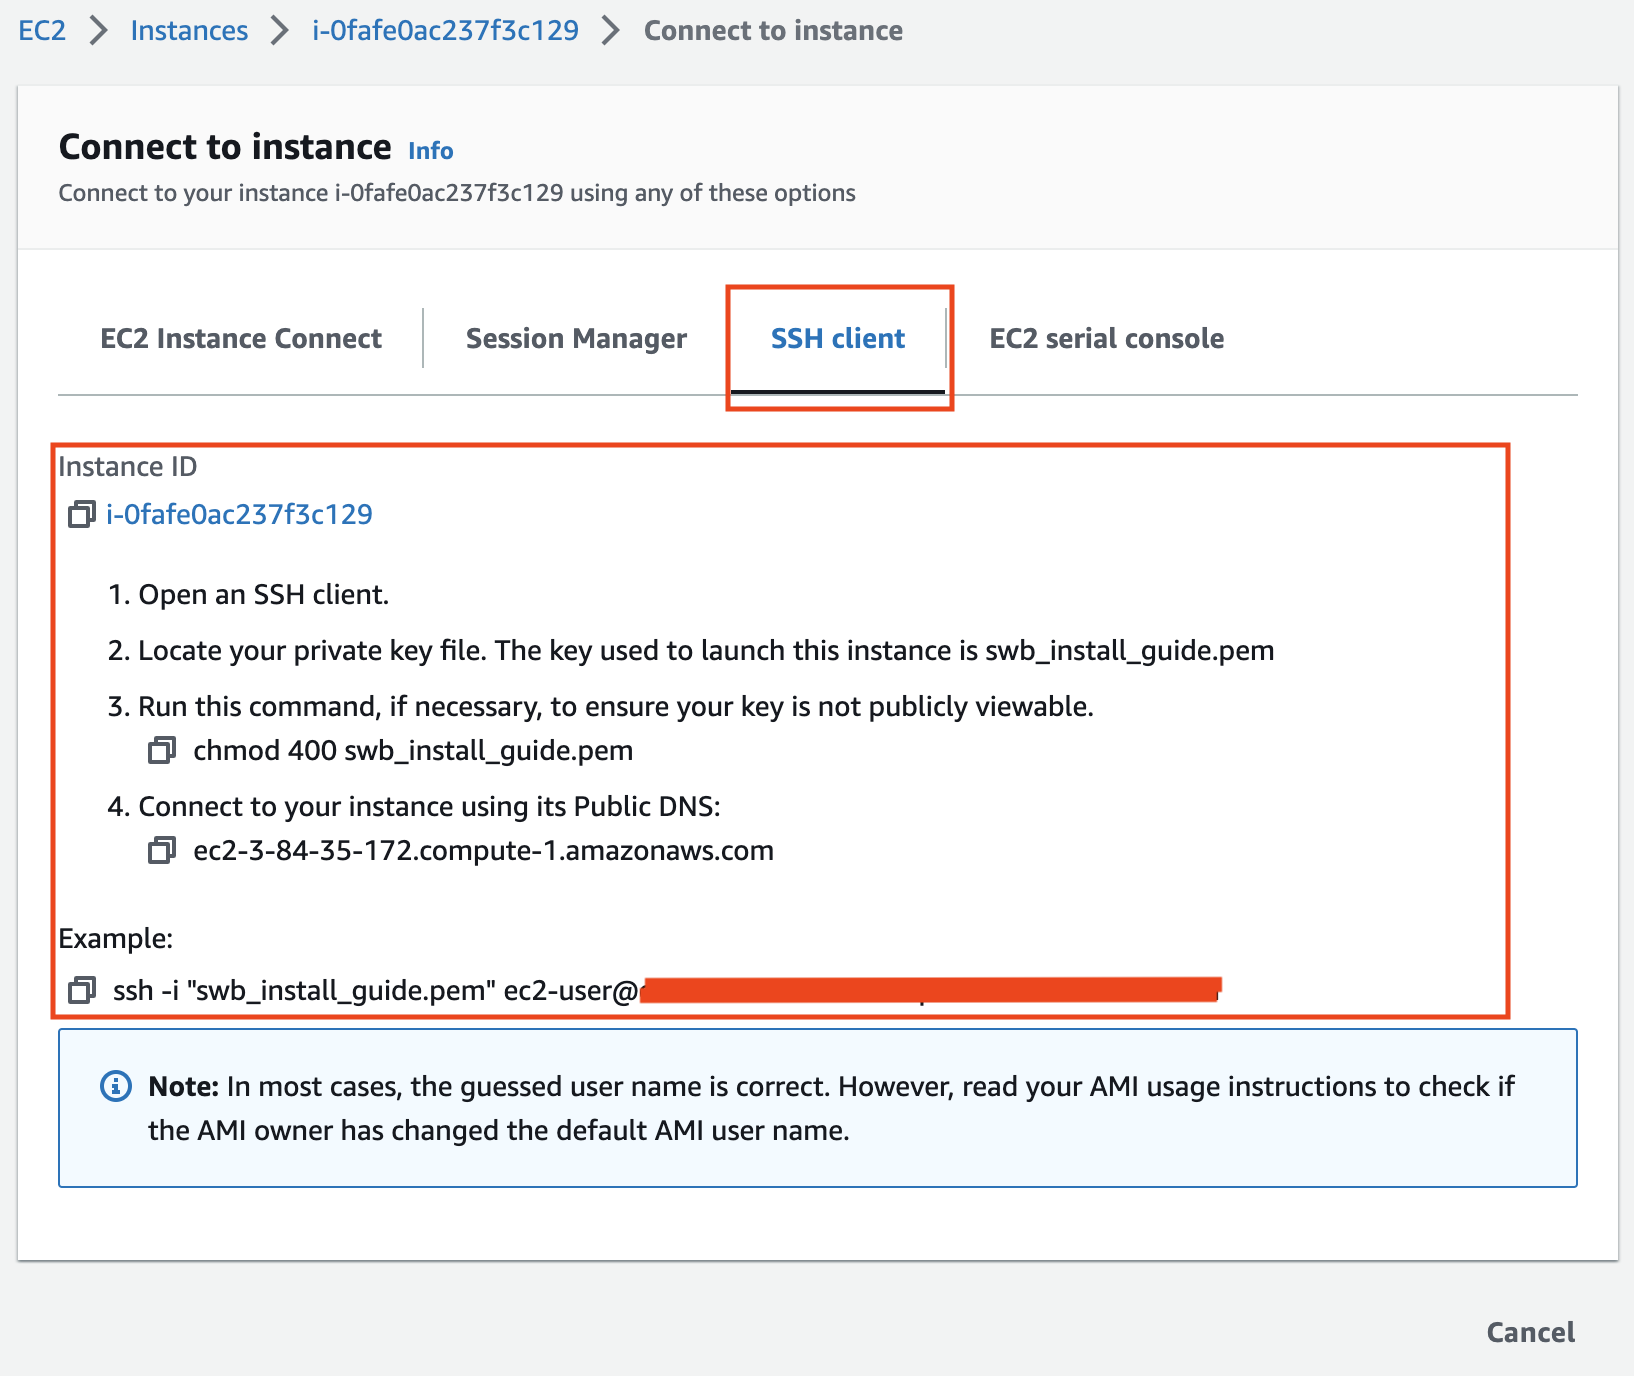Click the info icon in the Note box

116,1086
